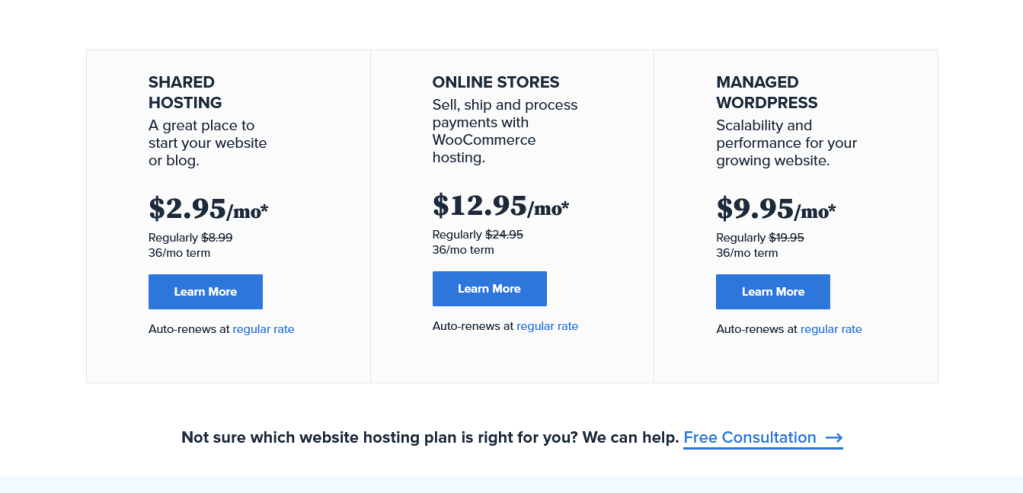This screenshot has width=1023, height=493.
Task: Select the Online Stores heading
Action: 496,82
